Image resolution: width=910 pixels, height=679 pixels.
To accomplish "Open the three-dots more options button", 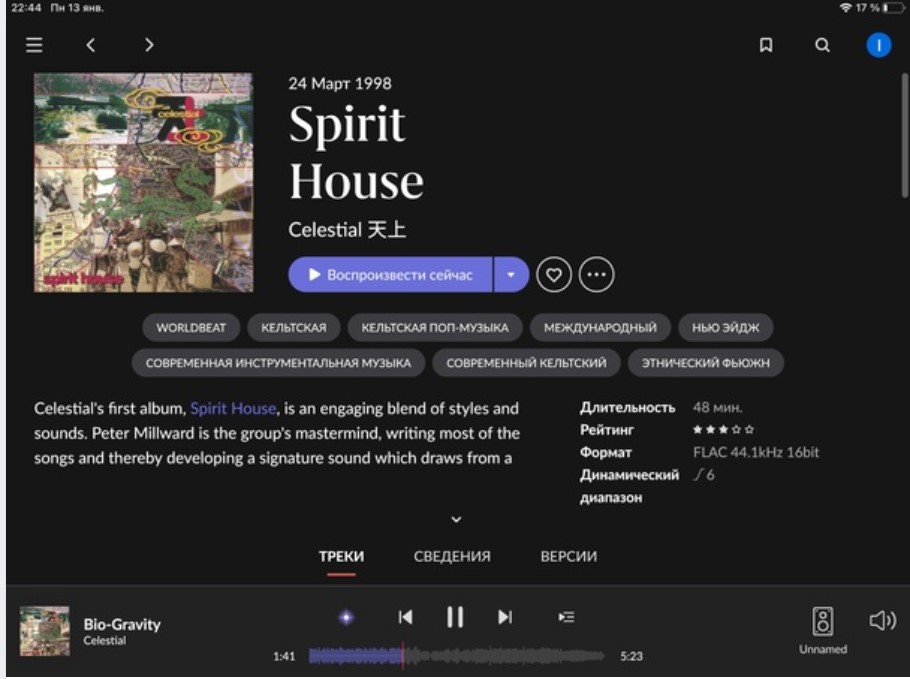I will [596, 275].
